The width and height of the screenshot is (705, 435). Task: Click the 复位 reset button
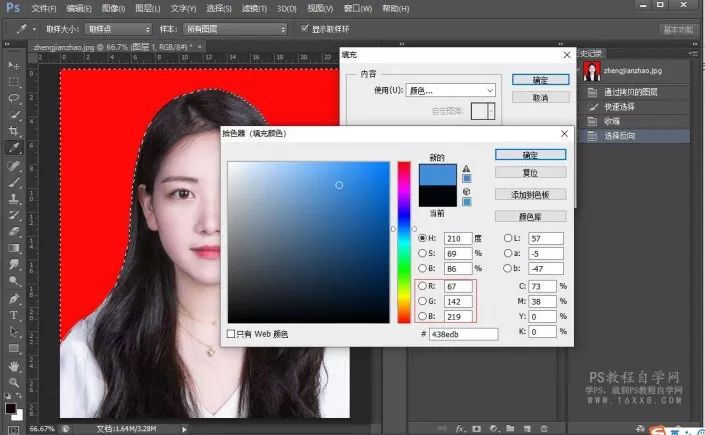[531, 172]
